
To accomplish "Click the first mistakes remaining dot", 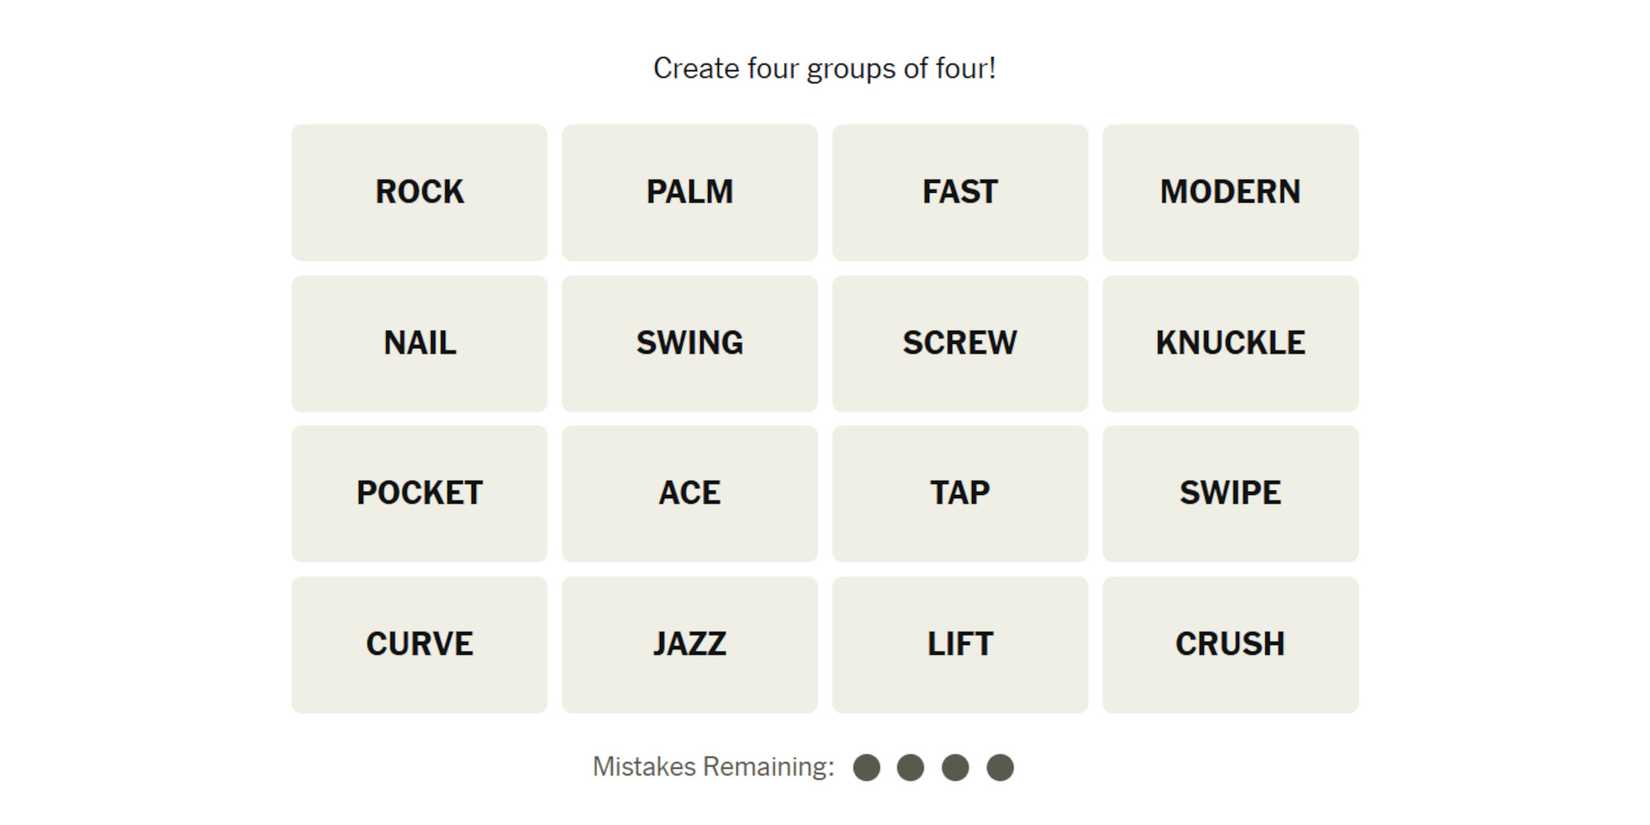I will coord(866,767).
